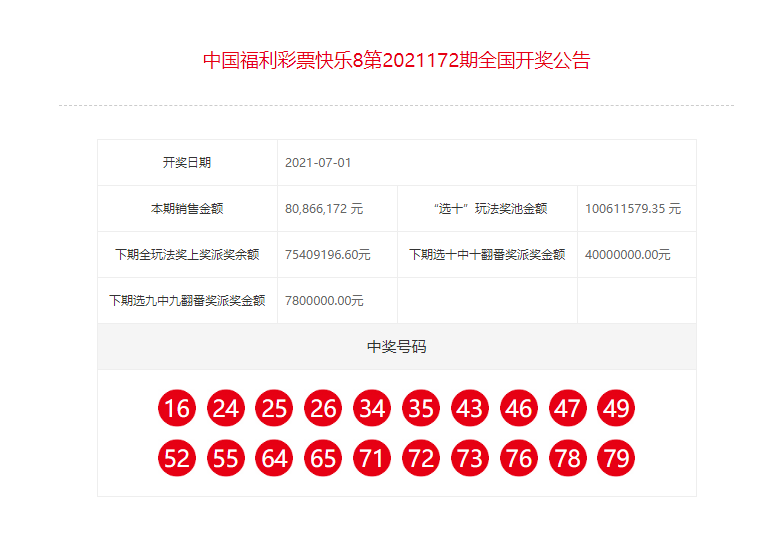Click the value 7800000.00元
The image size is (772, 542).
tap(324, 300)
